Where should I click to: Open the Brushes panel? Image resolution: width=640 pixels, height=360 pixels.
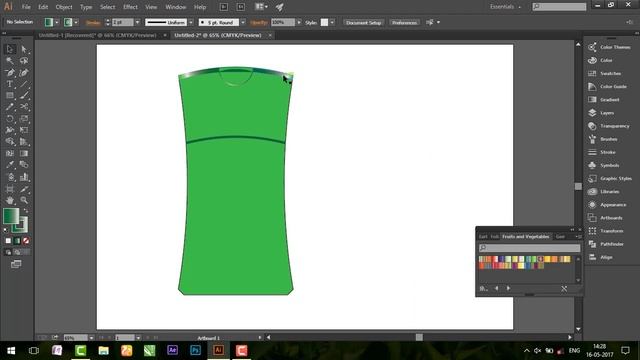pyautogui.click(x=603, y=139)
